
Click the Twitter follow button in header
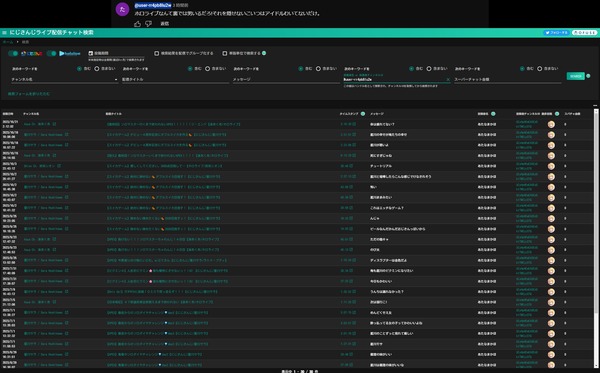(556, 33)
